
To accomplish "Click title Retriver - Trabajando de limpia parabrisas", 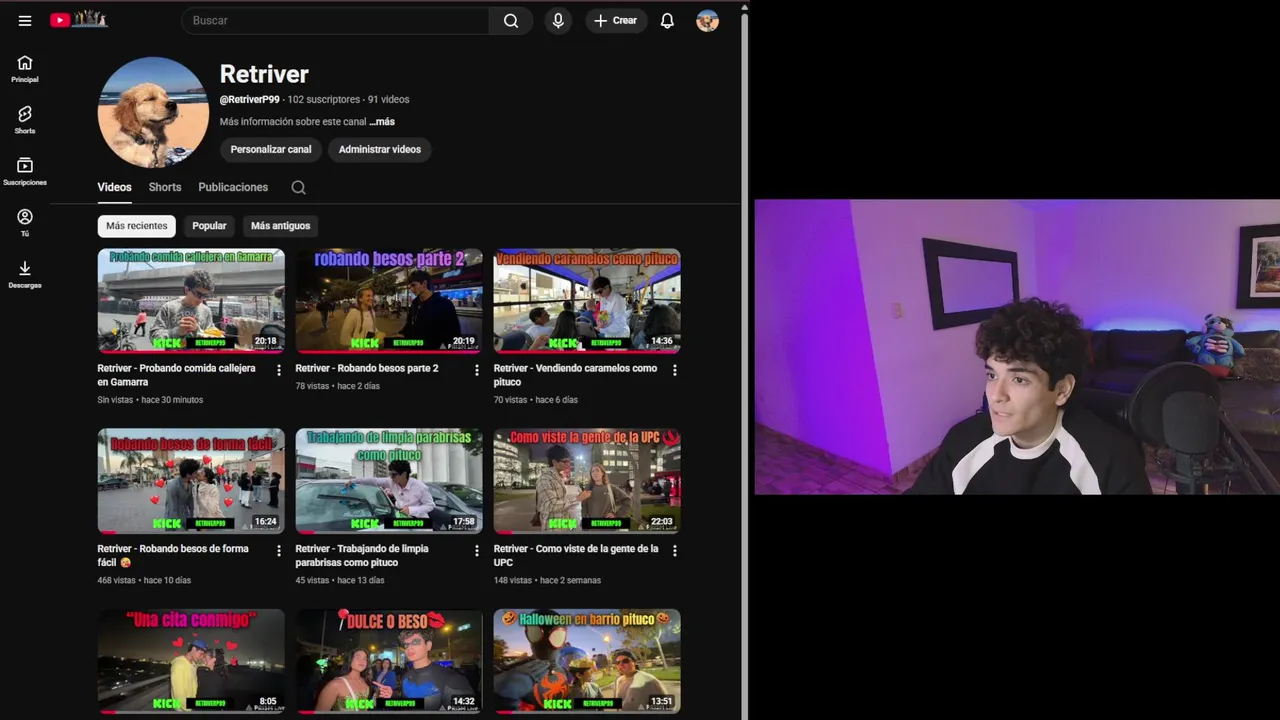I will tap(362, 555).
